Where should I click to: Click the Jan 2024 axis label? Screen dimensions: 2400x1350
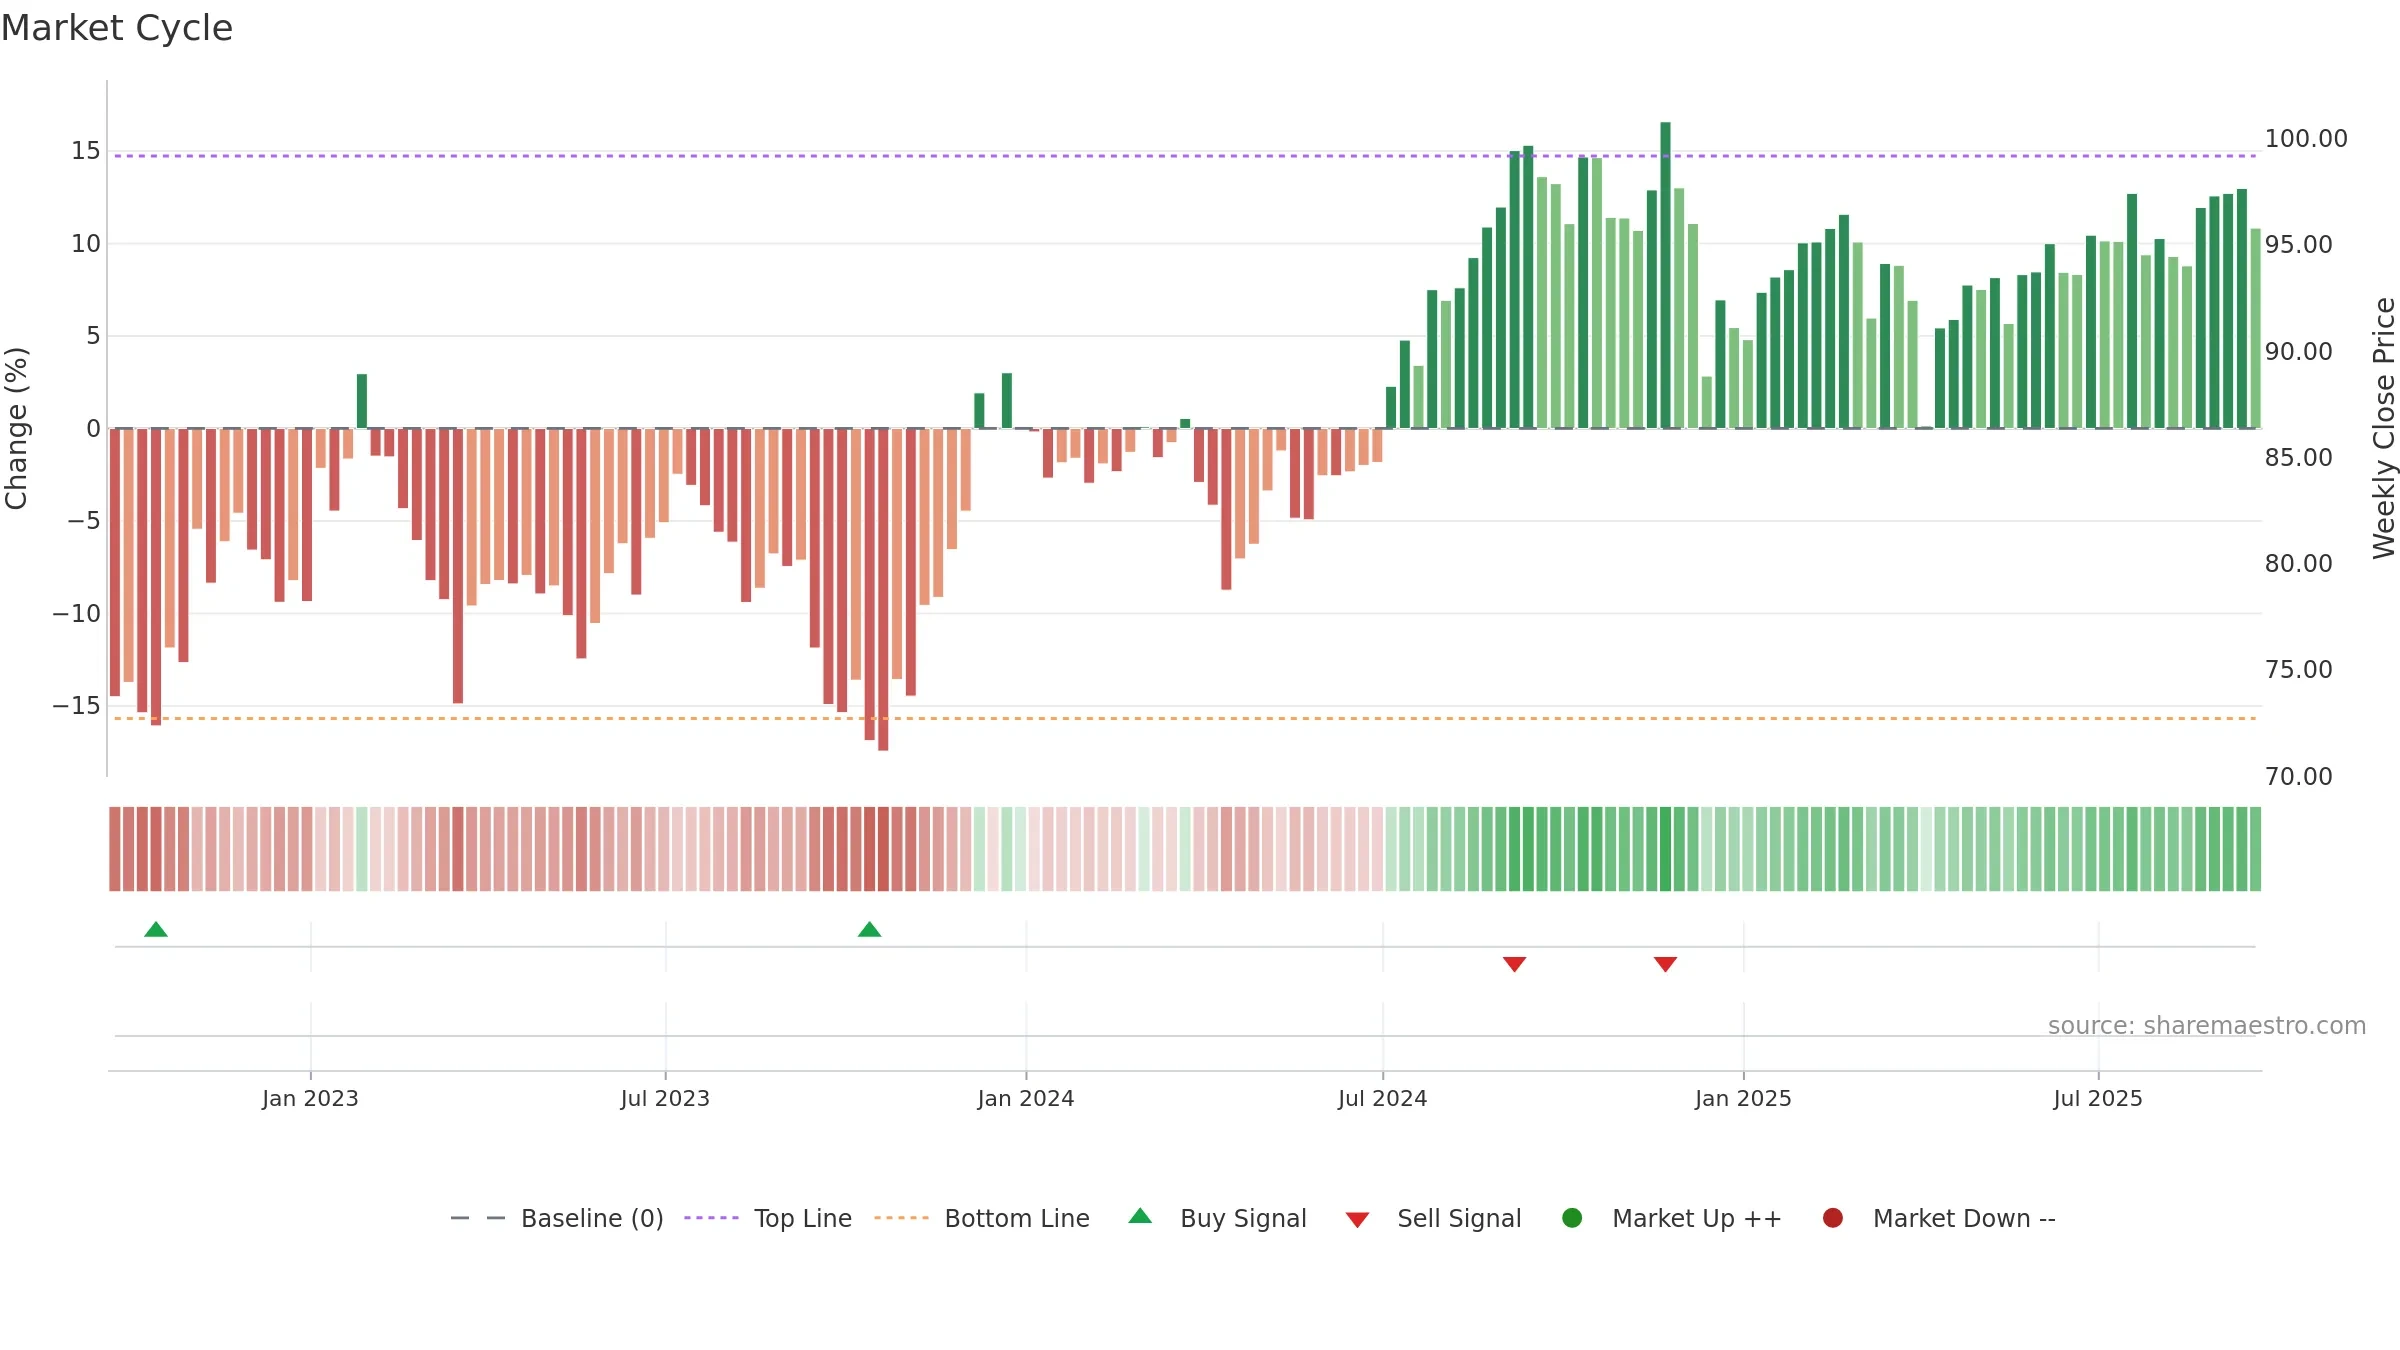[x=1026, y=1098]
